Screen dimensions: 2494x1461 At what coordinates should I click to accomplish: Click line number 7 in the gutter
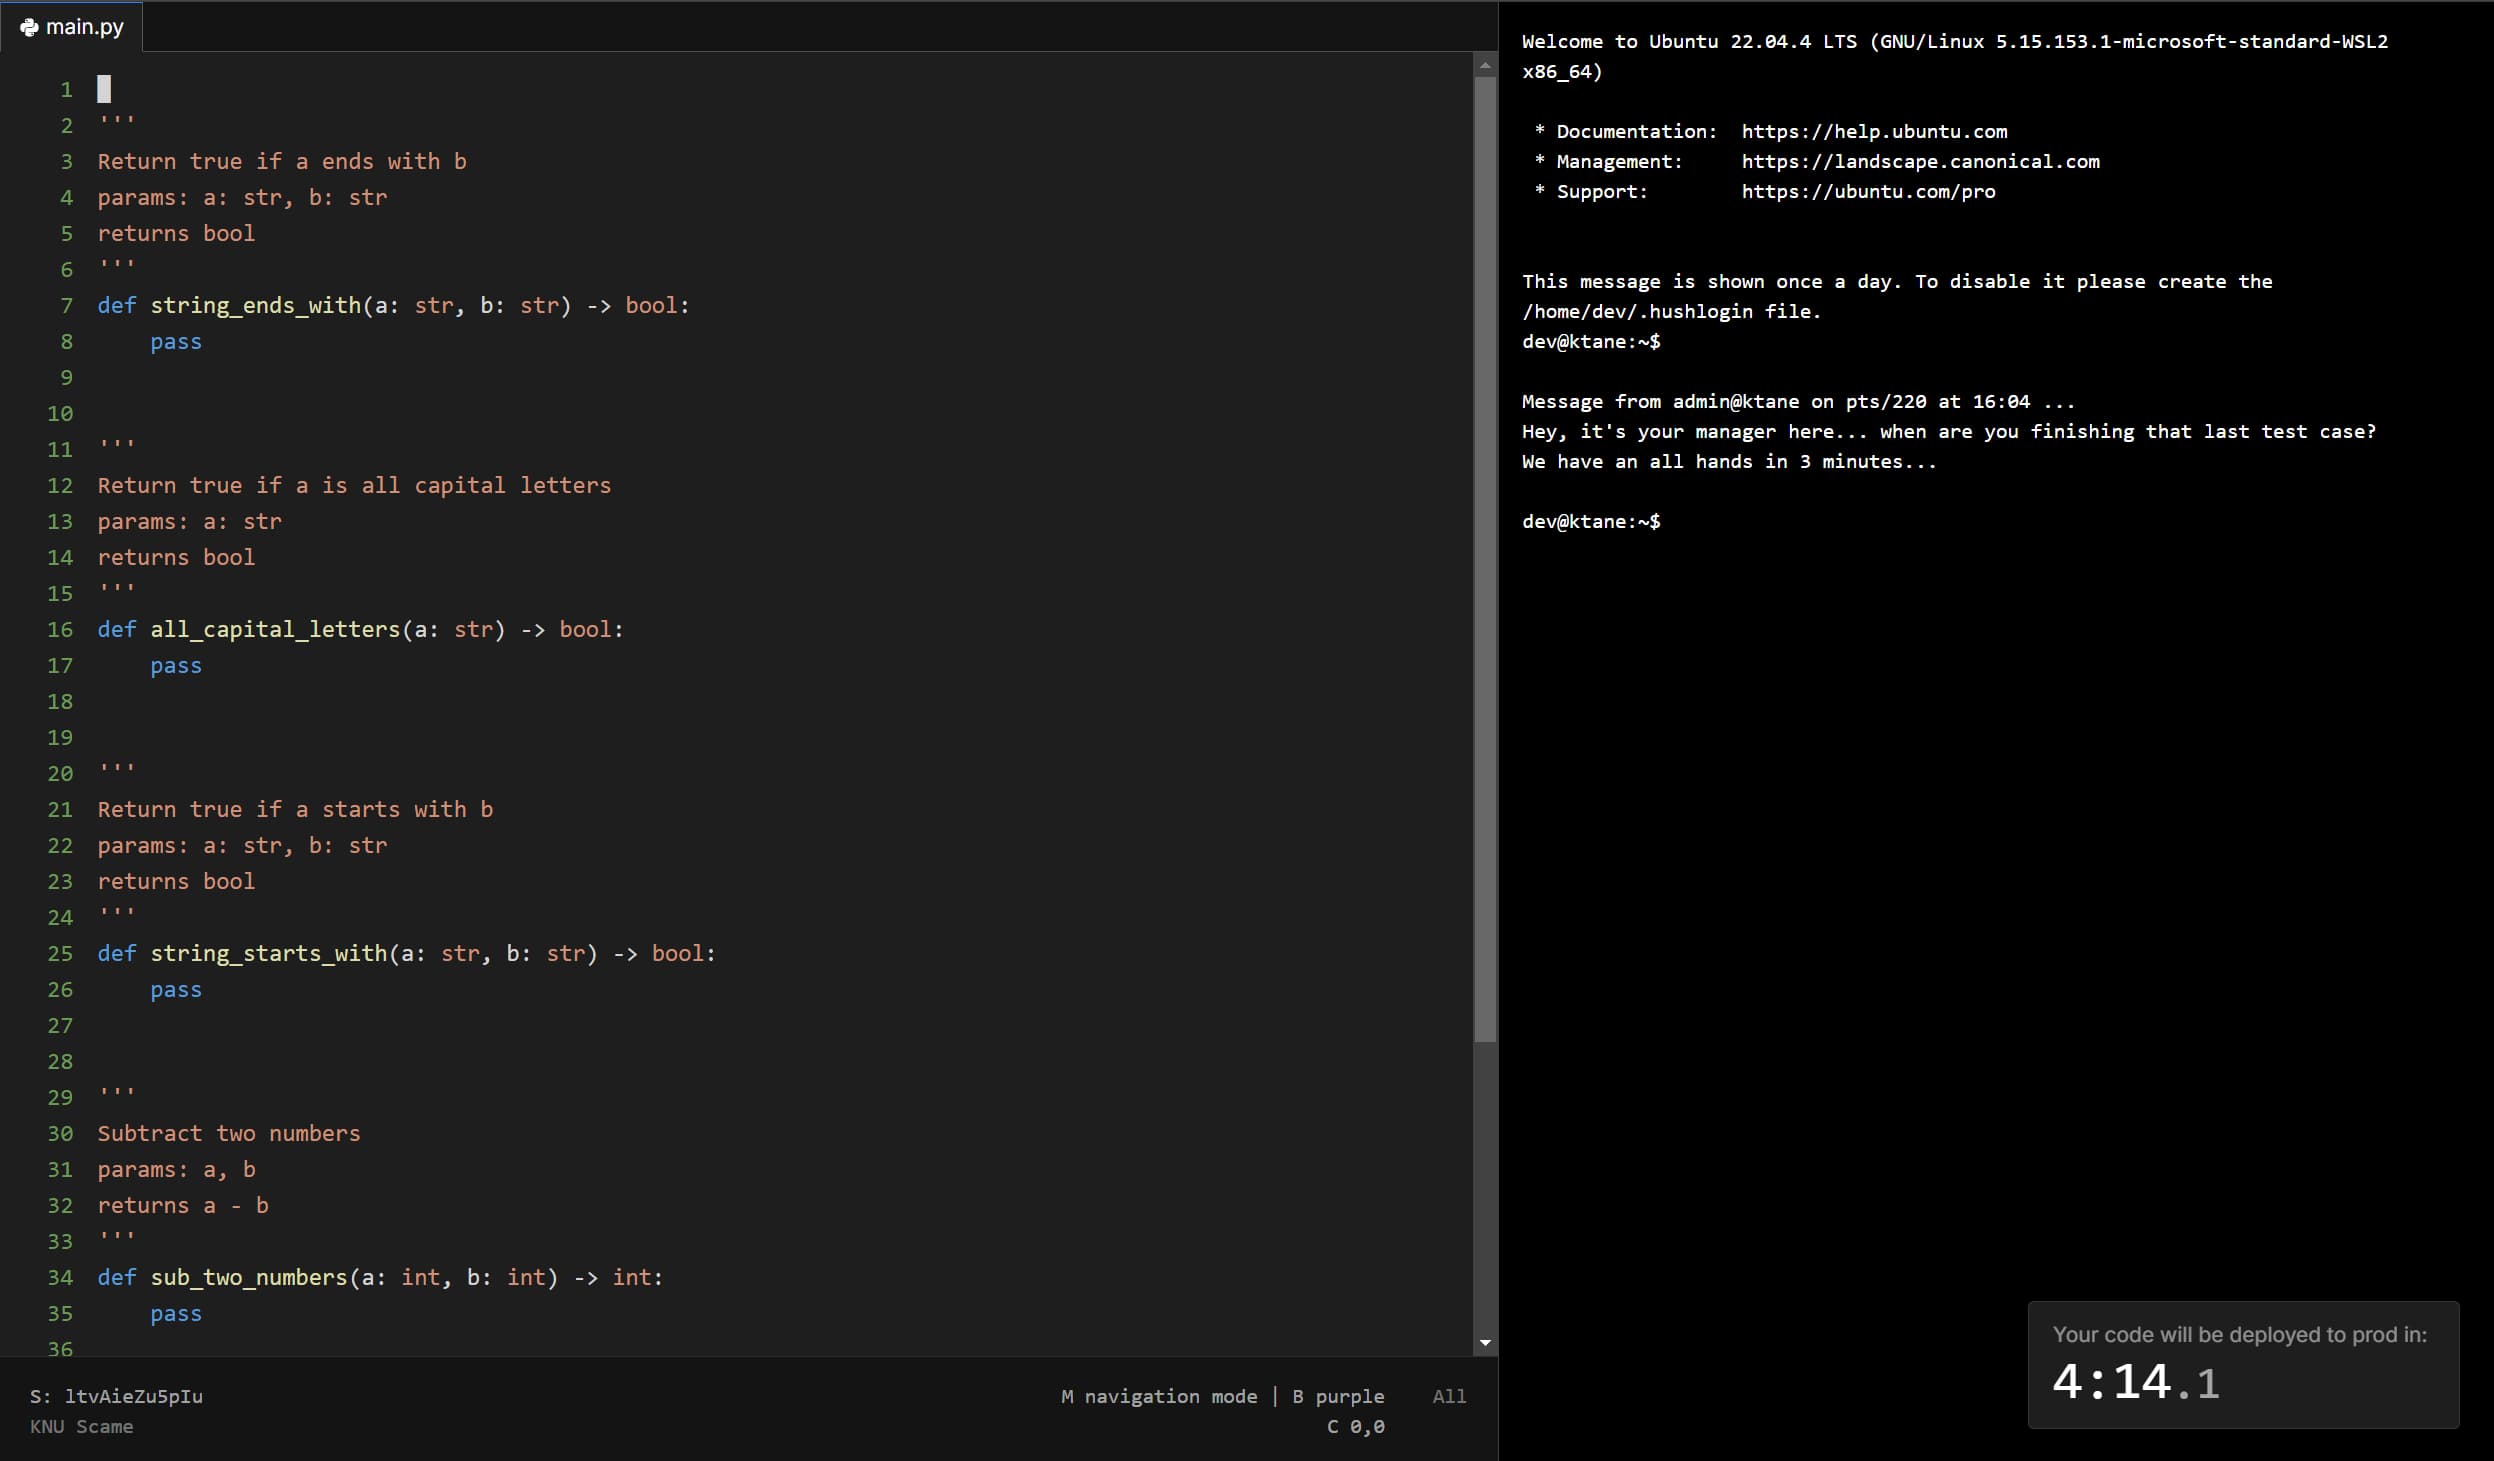coord(66,305)
